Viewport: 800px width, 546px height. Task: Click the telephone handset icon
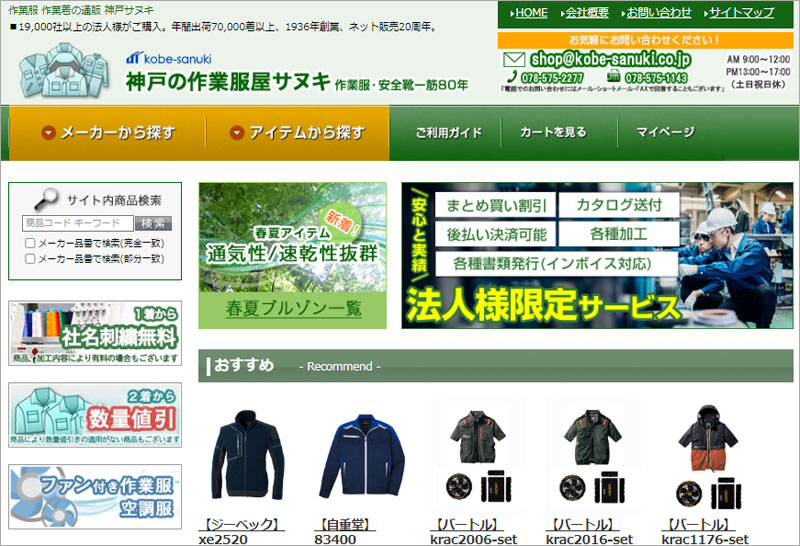512,77
